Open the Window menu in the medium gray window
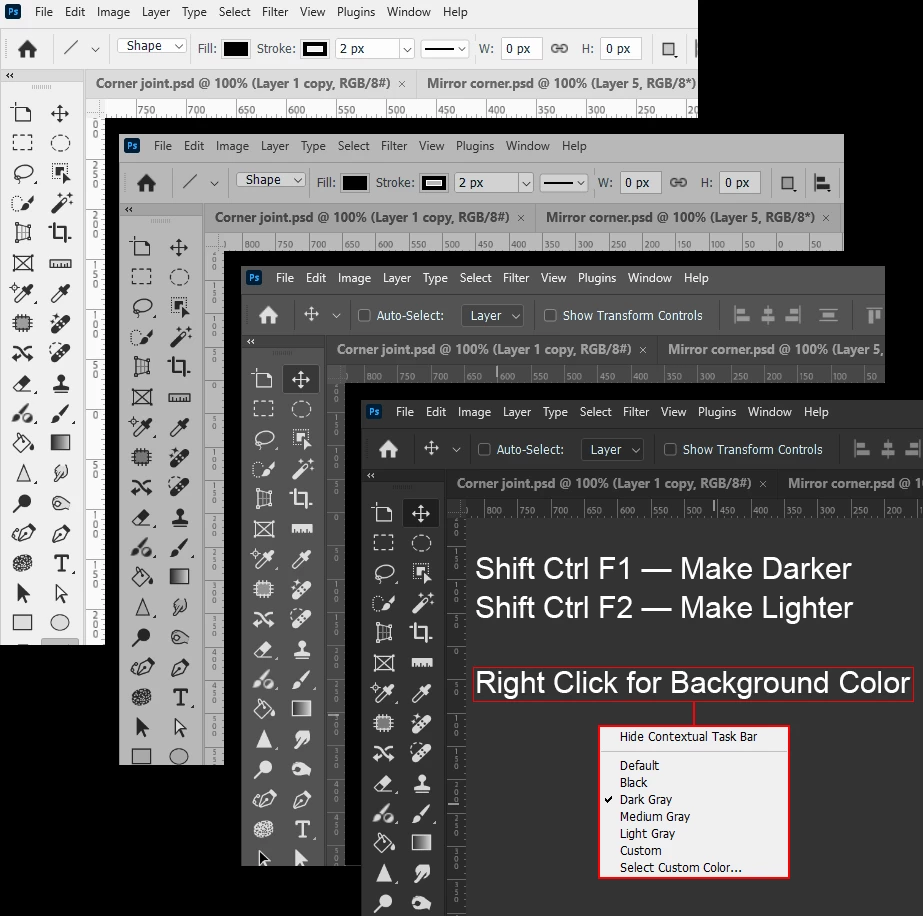923x916 pixels. pos(649,278)
